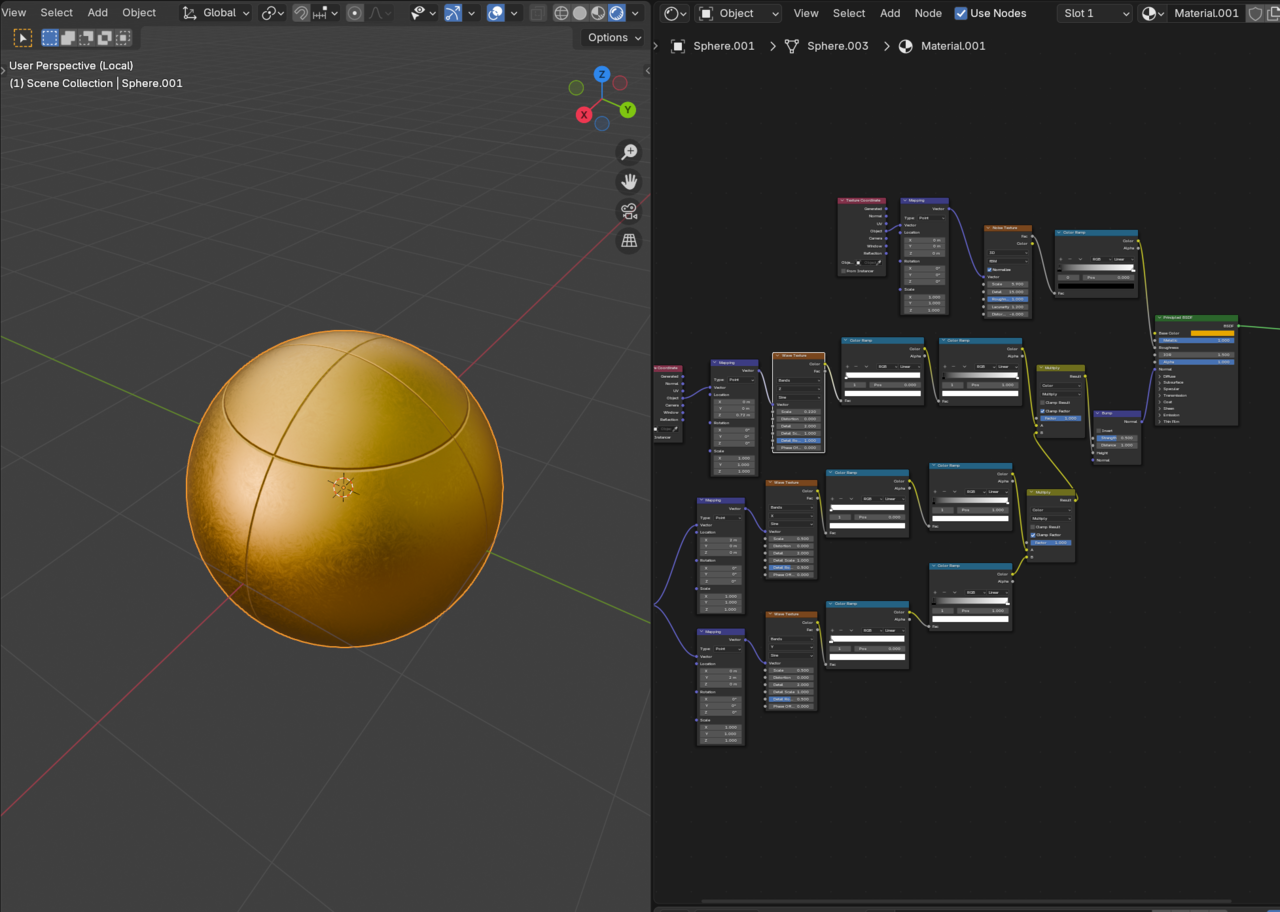Image resolution: width=1280 pixels, height=912 pixels.
Task: Toggle the Use Nodes checkbox
Action: [961, 13]
